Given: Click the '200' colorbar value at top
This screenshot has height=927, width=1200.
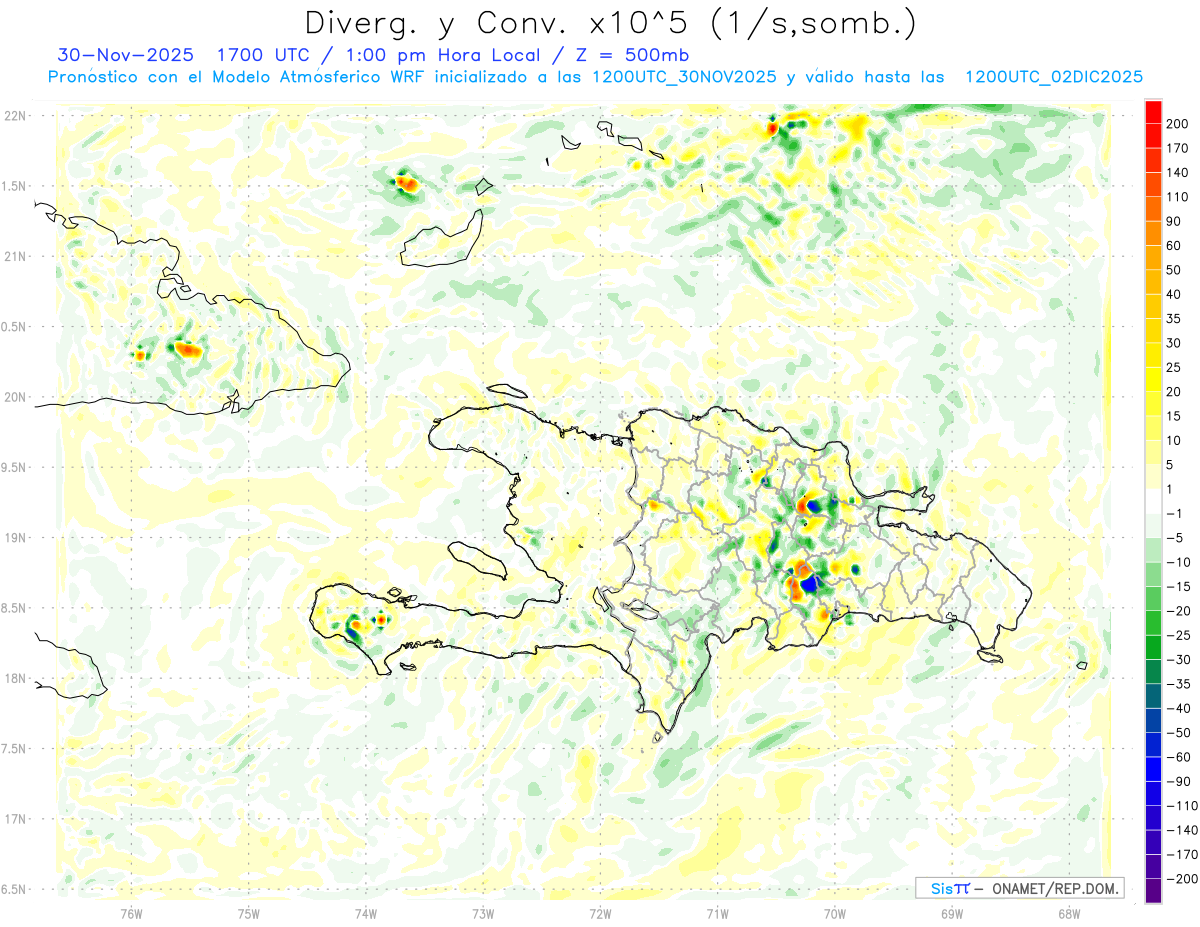Looking at the screenshot, I should pos(1179,123).
